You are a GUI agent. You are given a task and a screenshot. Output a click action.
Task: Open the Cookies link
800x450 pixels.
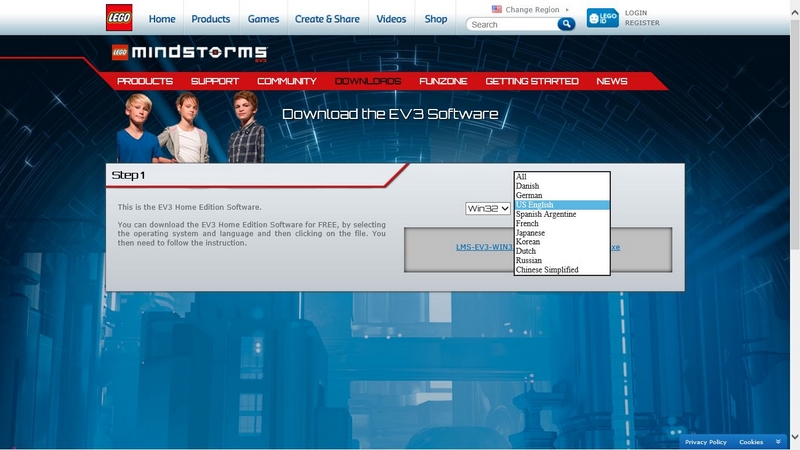point(751,442)
